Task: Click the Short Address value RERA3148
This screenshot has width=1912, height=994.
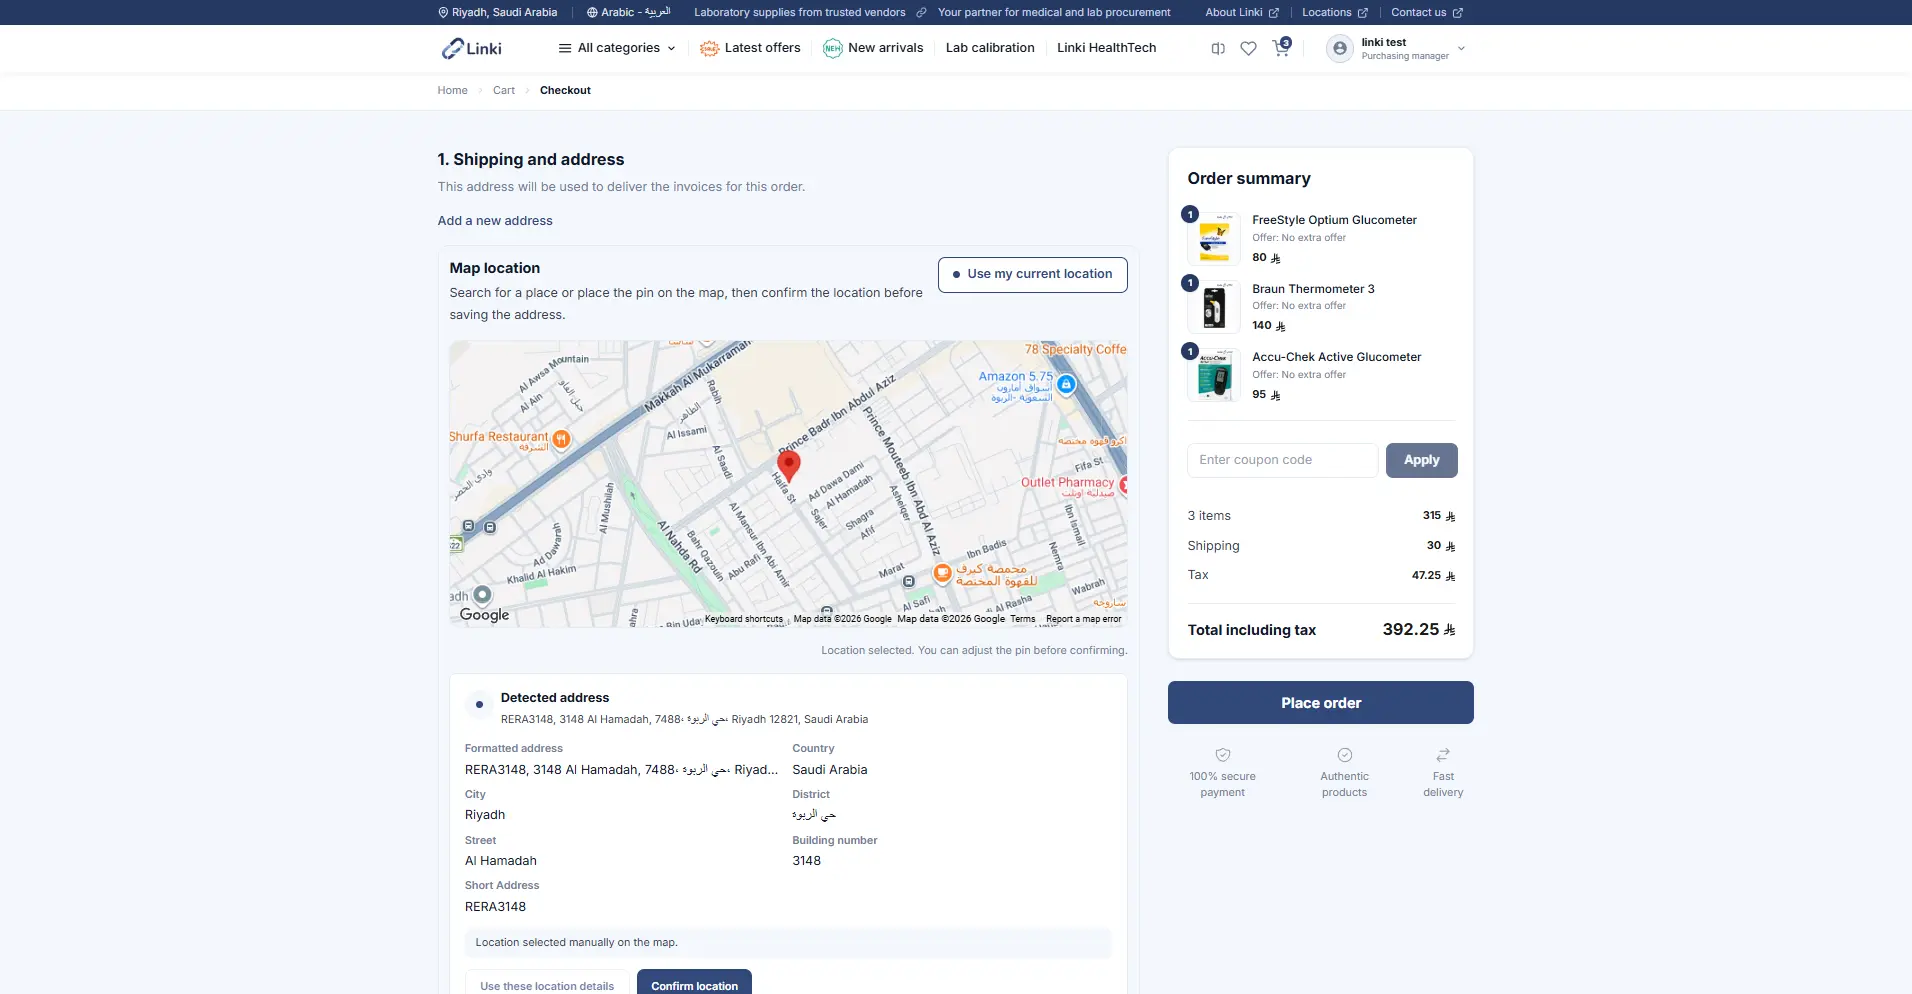Action: 495,907
